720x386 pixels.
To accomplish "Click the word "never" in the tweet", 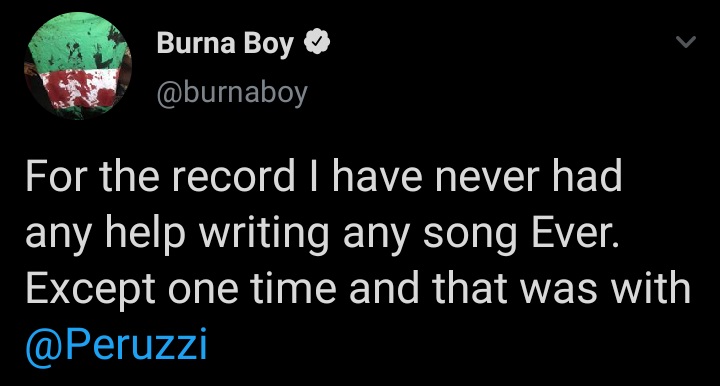I will point(487,179).
